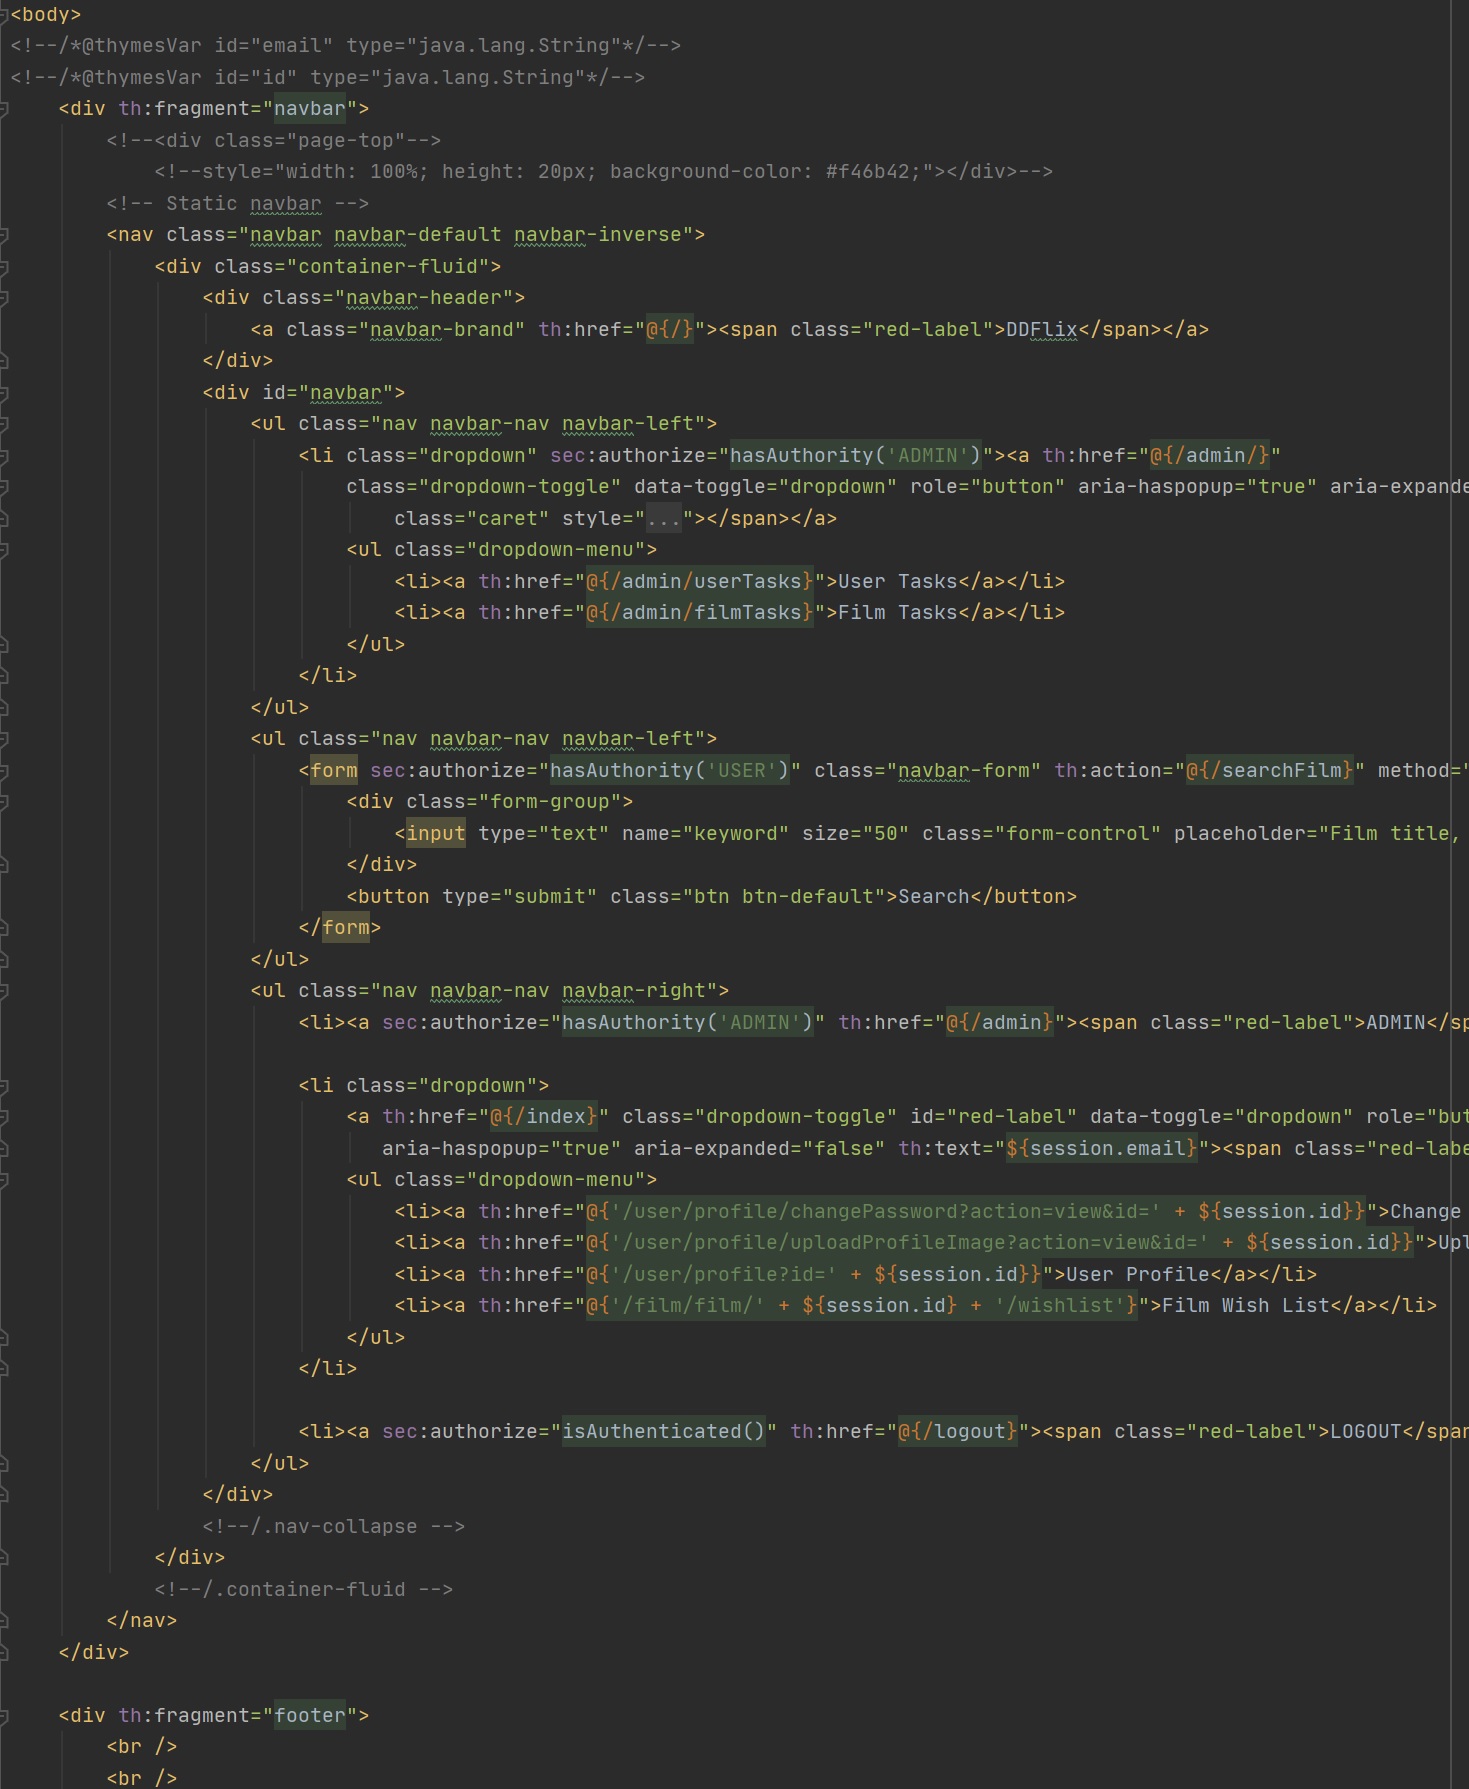Collapse the navbar-header div fold marker

pyautogui.click(x=4, y=298)
